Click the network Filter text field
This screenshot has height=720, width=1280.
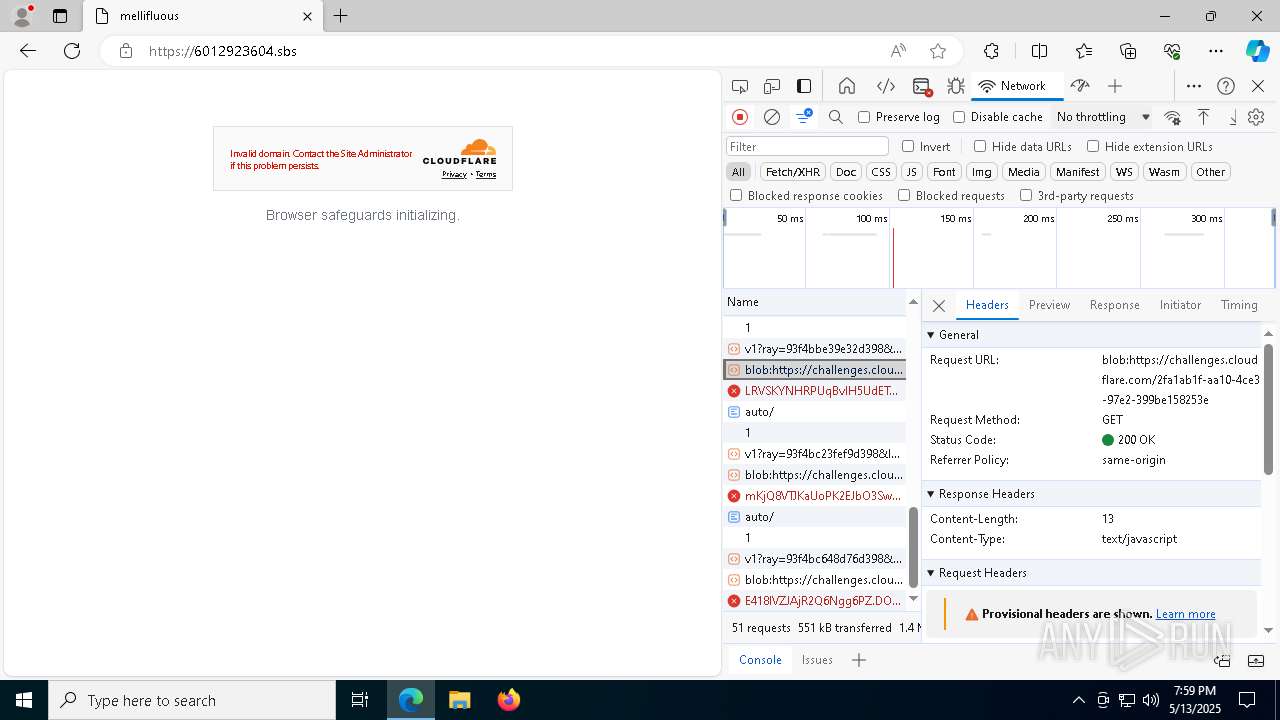807,147
